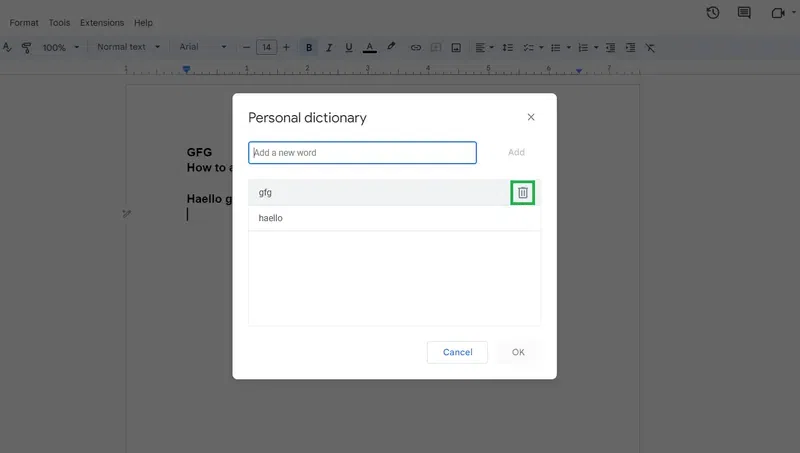This screenshot has height=453, width=800.
Task: Select the paint format tool
Action: (x=27, y=47)
